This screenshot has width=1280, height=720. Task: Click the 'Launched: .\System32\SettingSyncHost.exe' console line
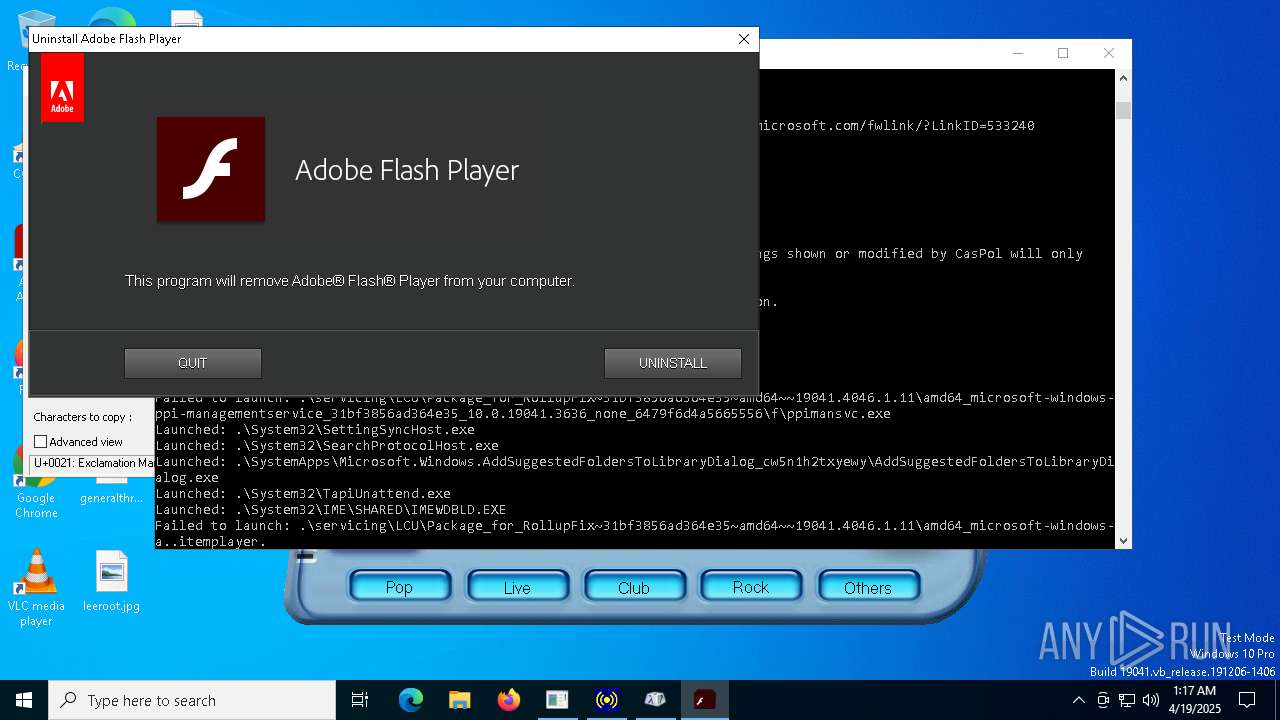coord(315,429)
